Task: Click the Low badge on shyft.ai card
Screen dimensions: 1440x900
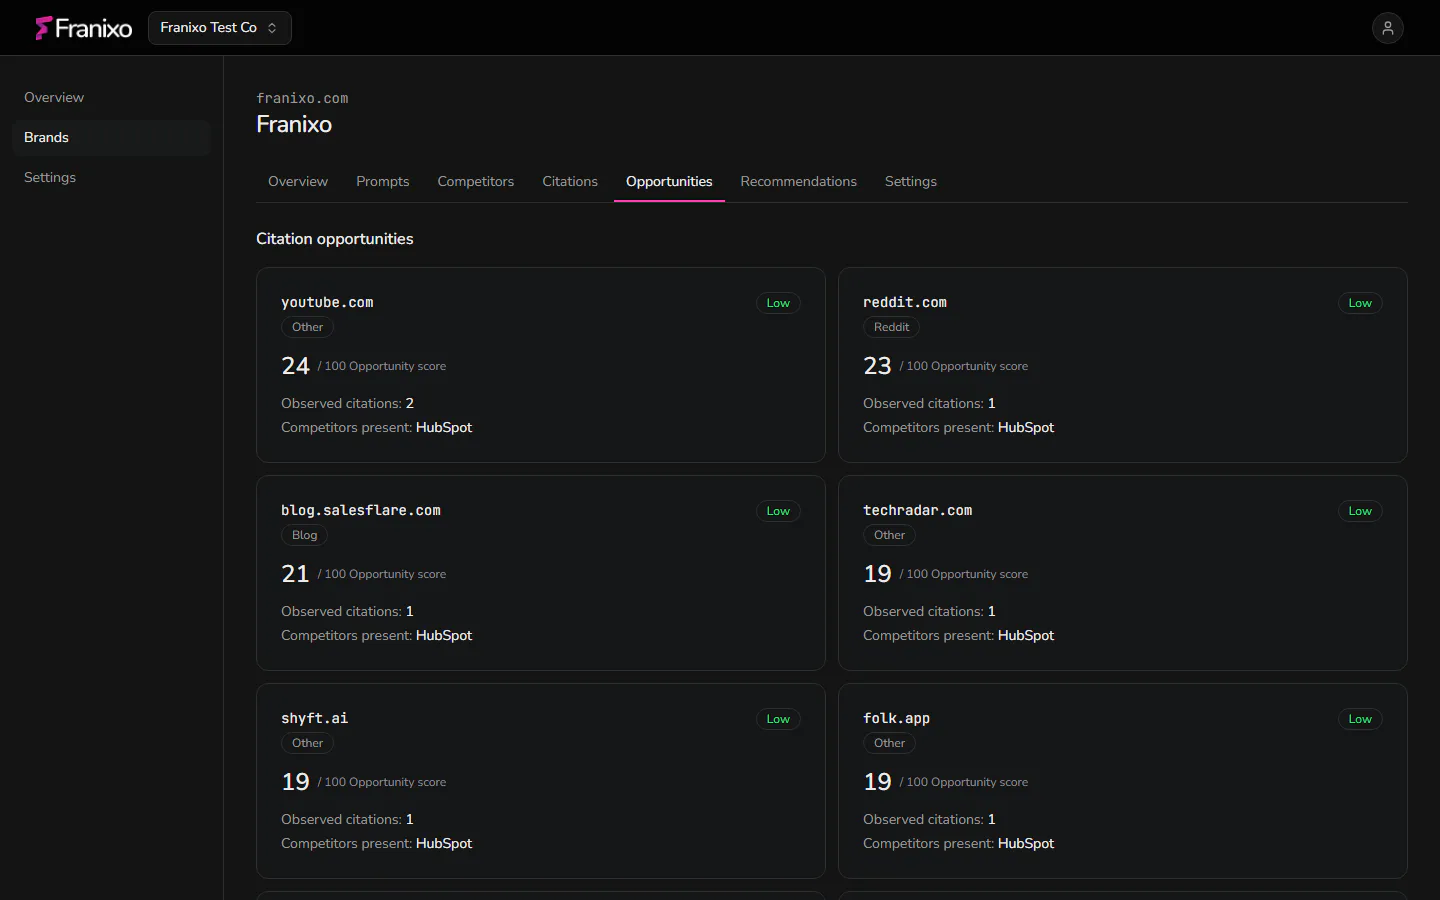Action: coord(778,719)
